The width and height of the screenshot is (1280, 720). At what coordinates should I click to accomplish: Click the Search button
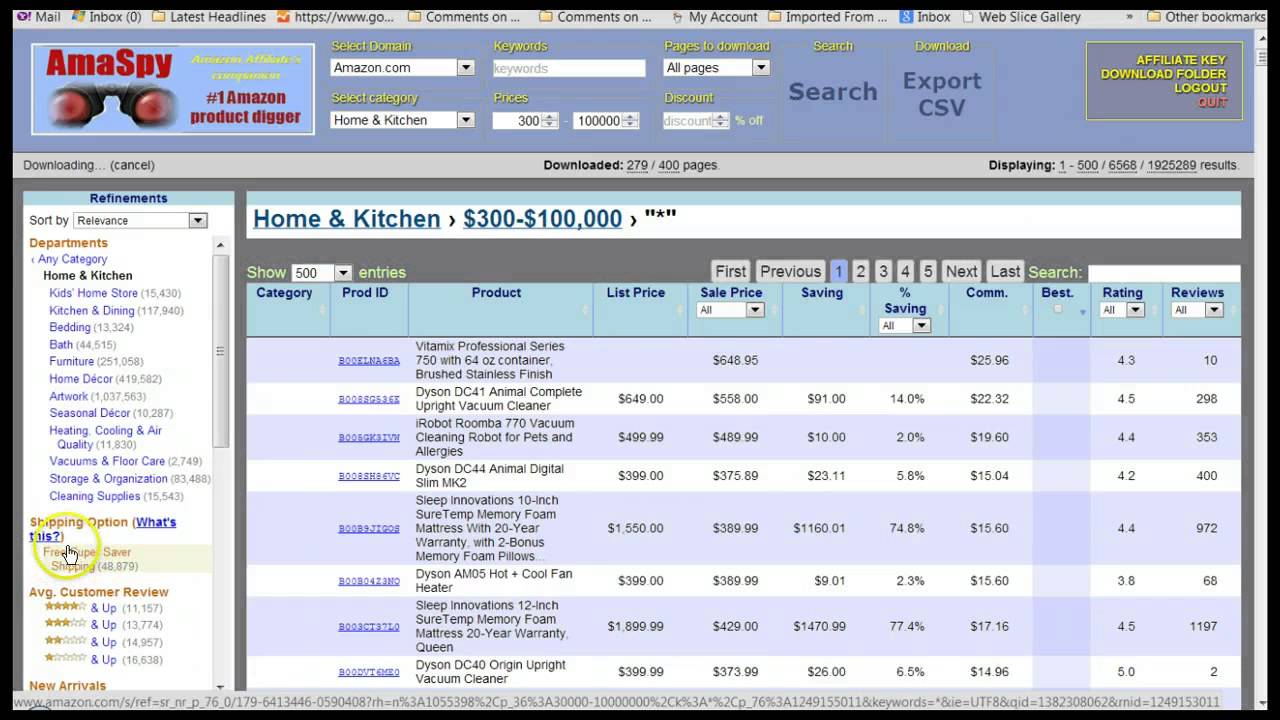(833, 92)
